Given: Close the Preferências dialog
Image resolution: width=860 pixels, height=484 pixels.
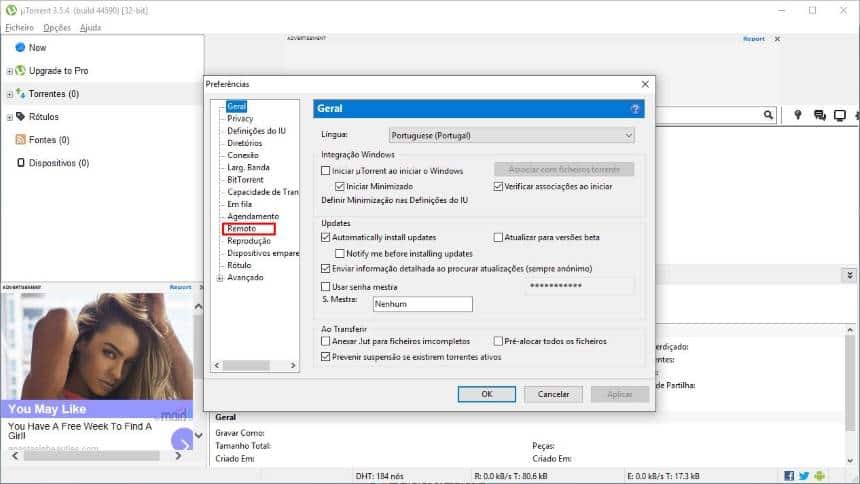Looking at the screenshot, I should tap(645, 84).
